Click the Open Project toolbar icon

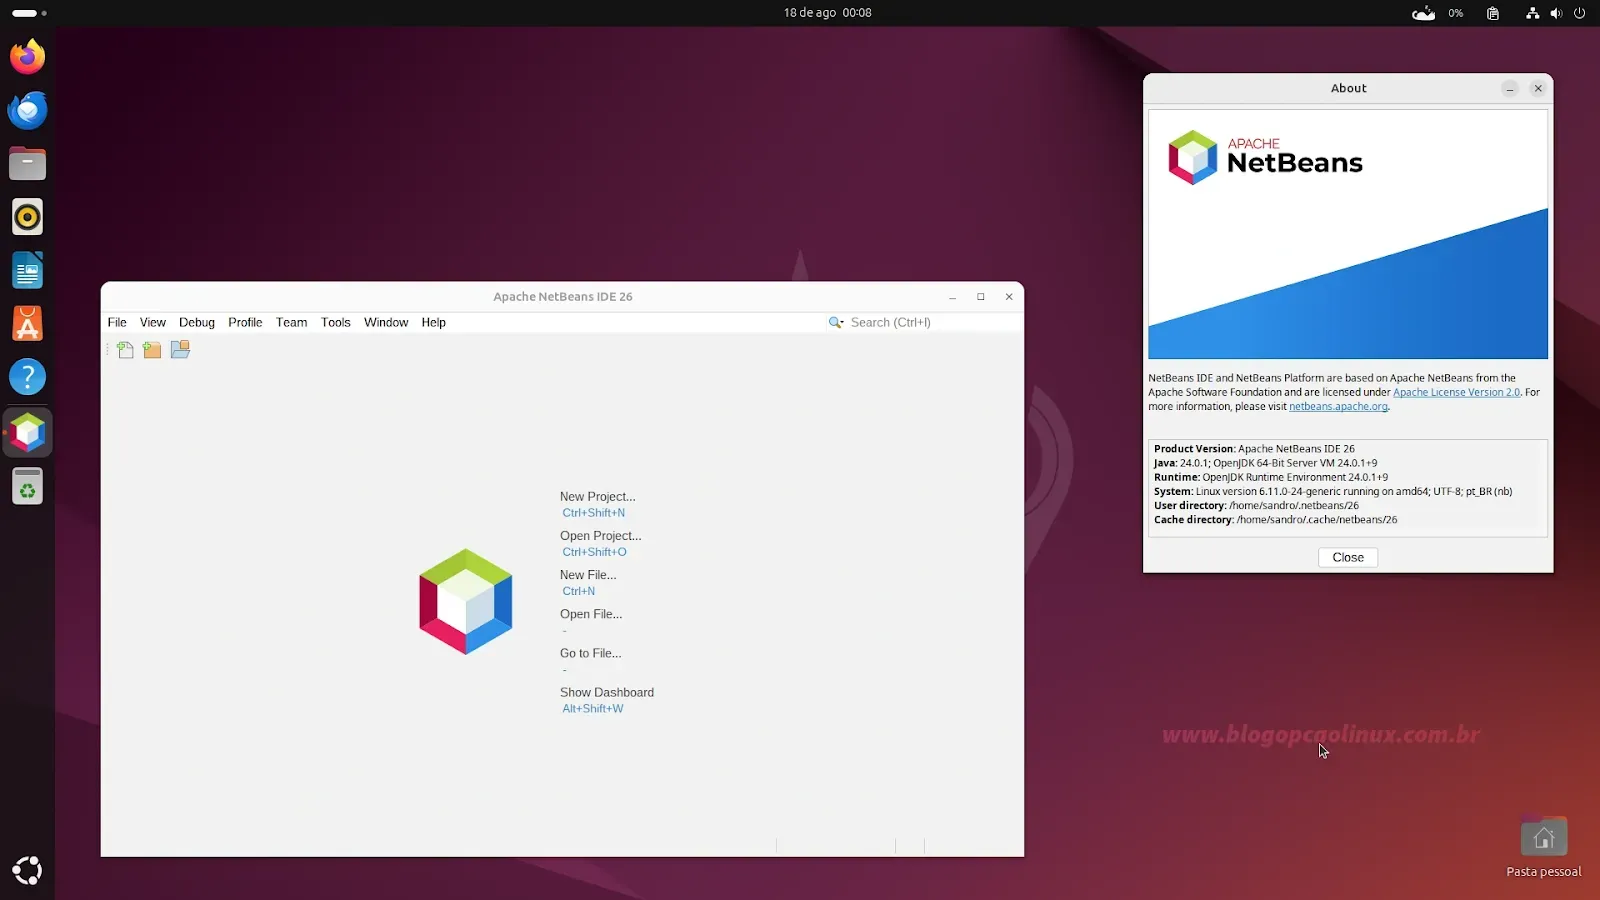[180, 350]
